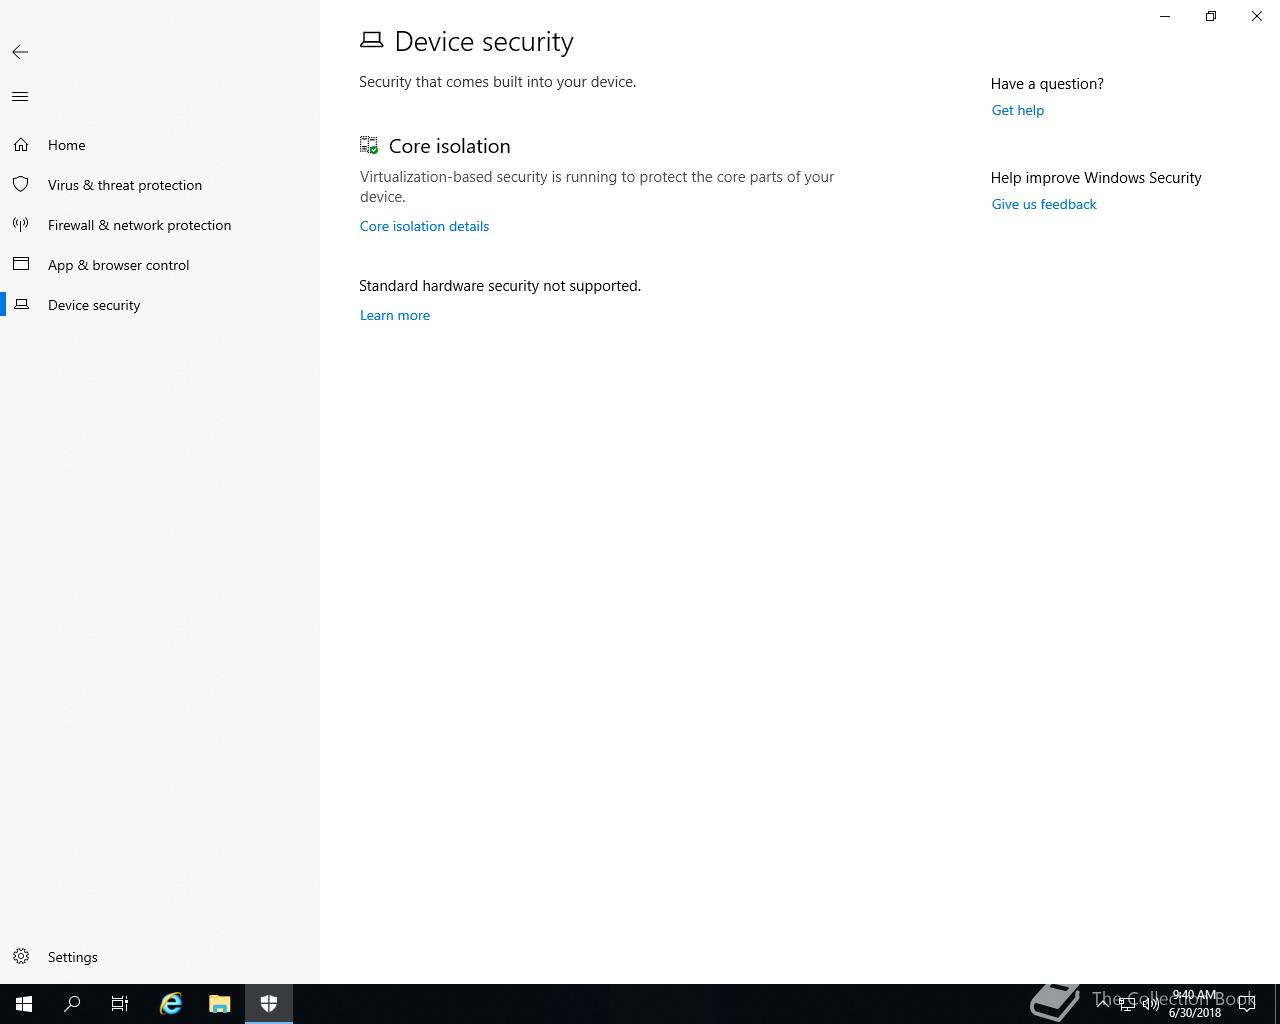Screen dimensions: 1280x1024
Task: Click the Firewall antenna icon
Action: click(x=21, y=225)
